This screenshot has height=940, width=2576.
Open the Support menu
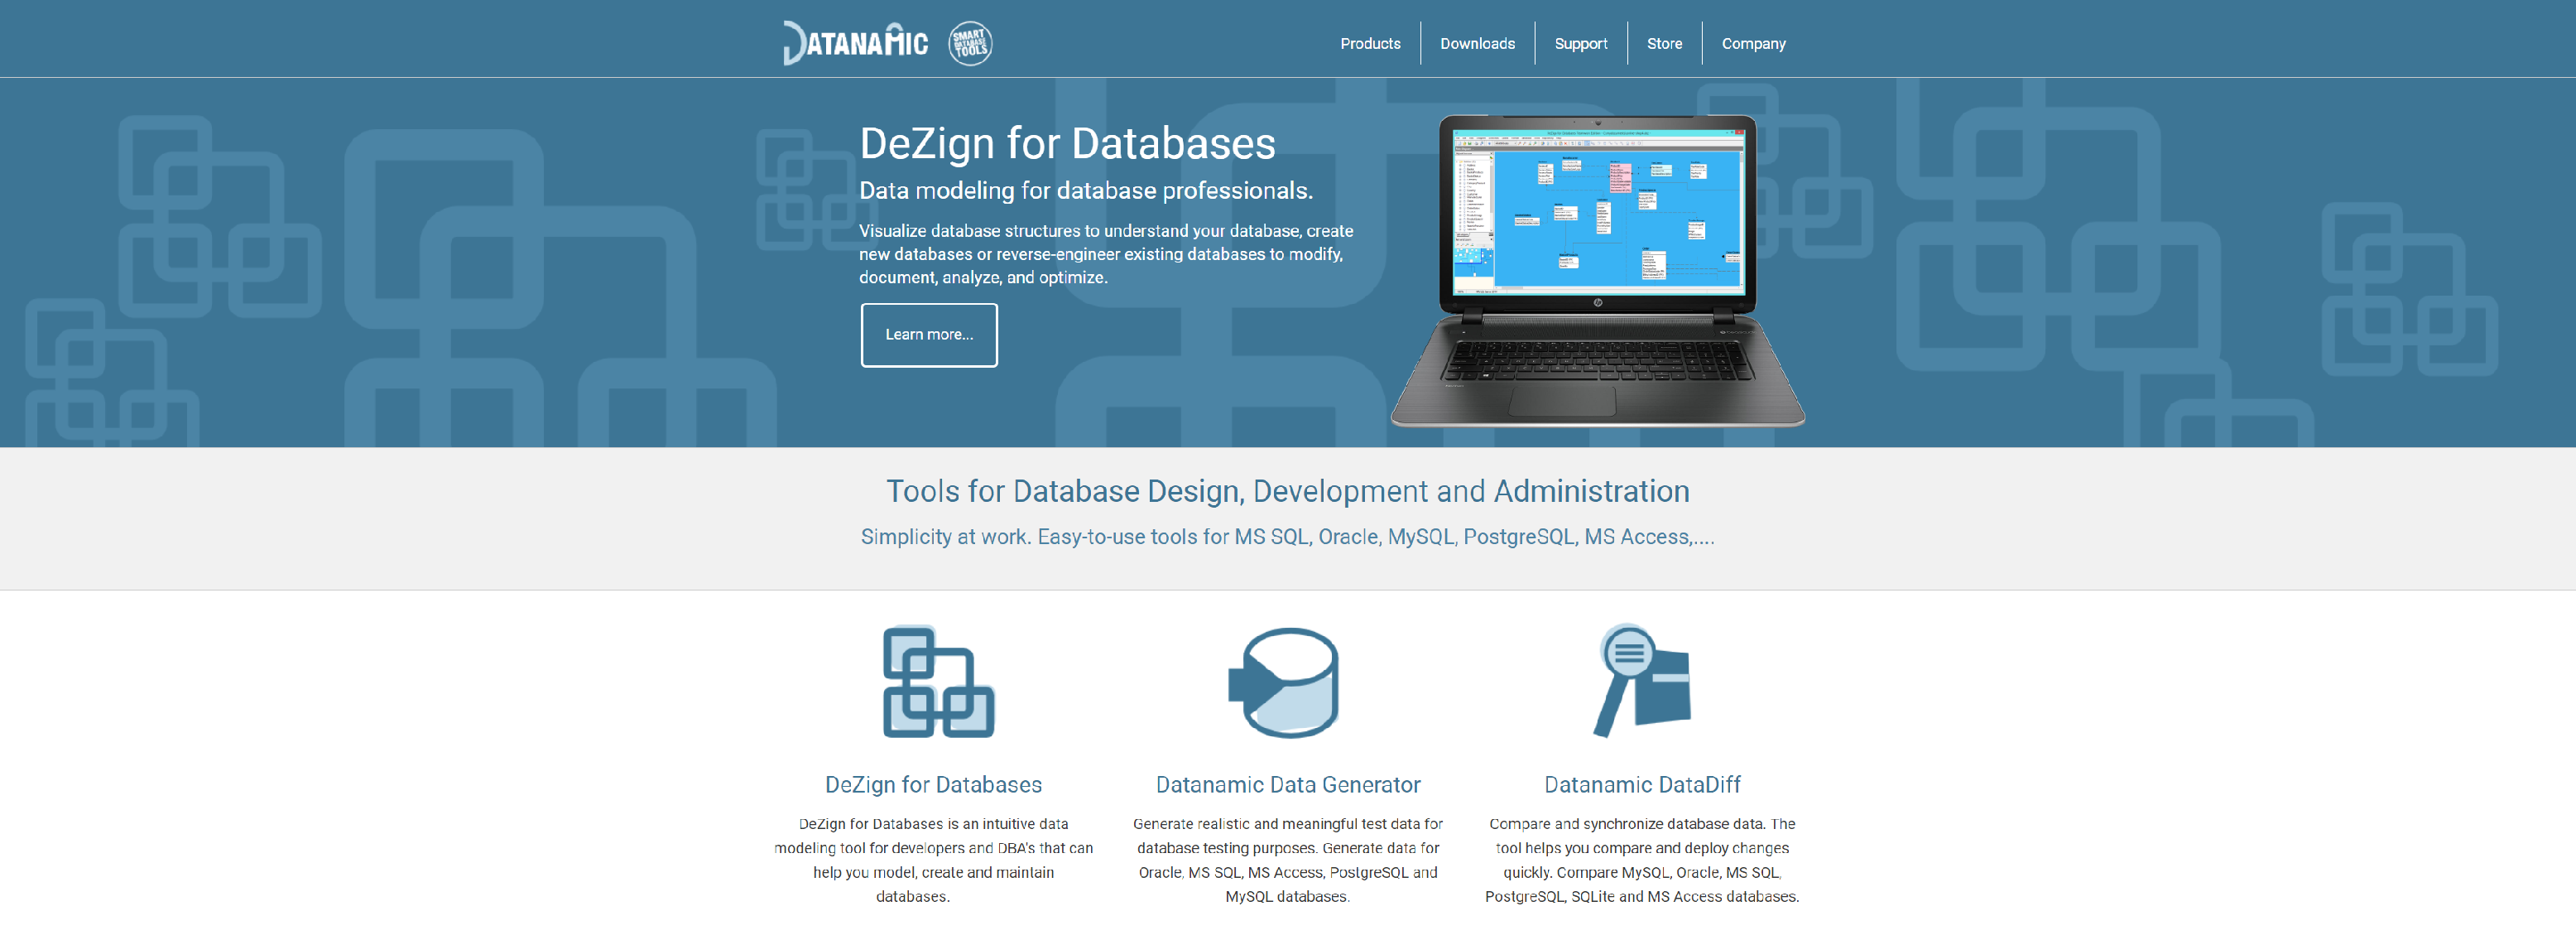(1580, 44)
